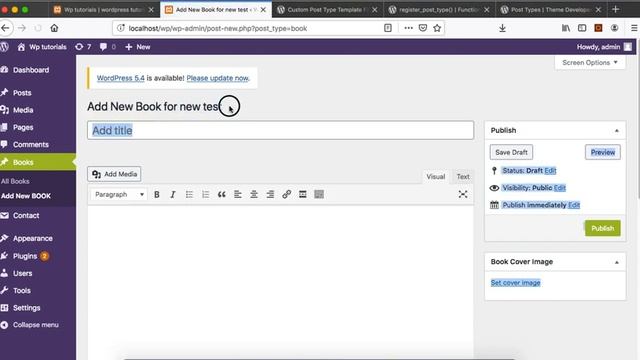Viewport: 640px width, 360px height.
Task: Open Firefox sidebars icon
Action: point(582,28)
